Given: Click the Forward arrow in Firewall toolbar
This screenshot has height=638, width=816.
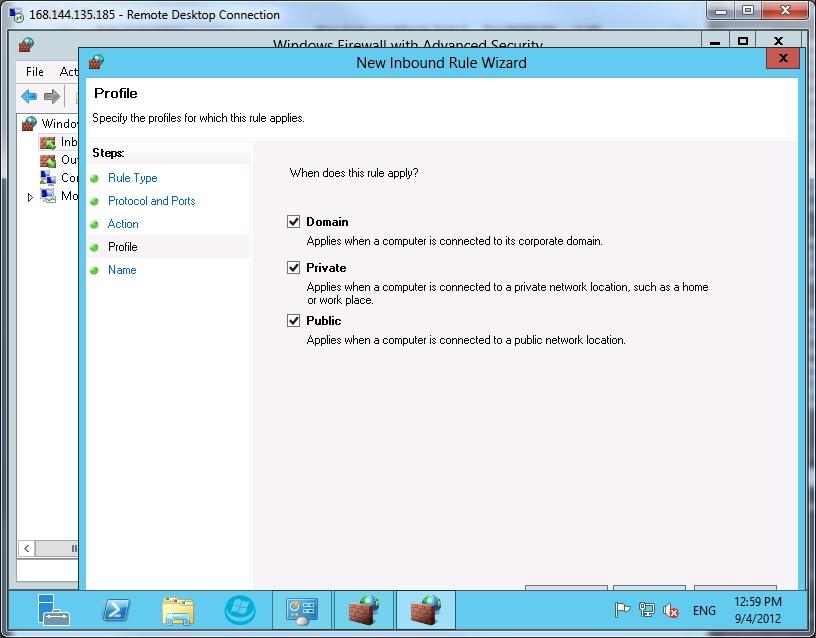Looking at the screenshot, I should pyautogui.click(x=52, y=96).
